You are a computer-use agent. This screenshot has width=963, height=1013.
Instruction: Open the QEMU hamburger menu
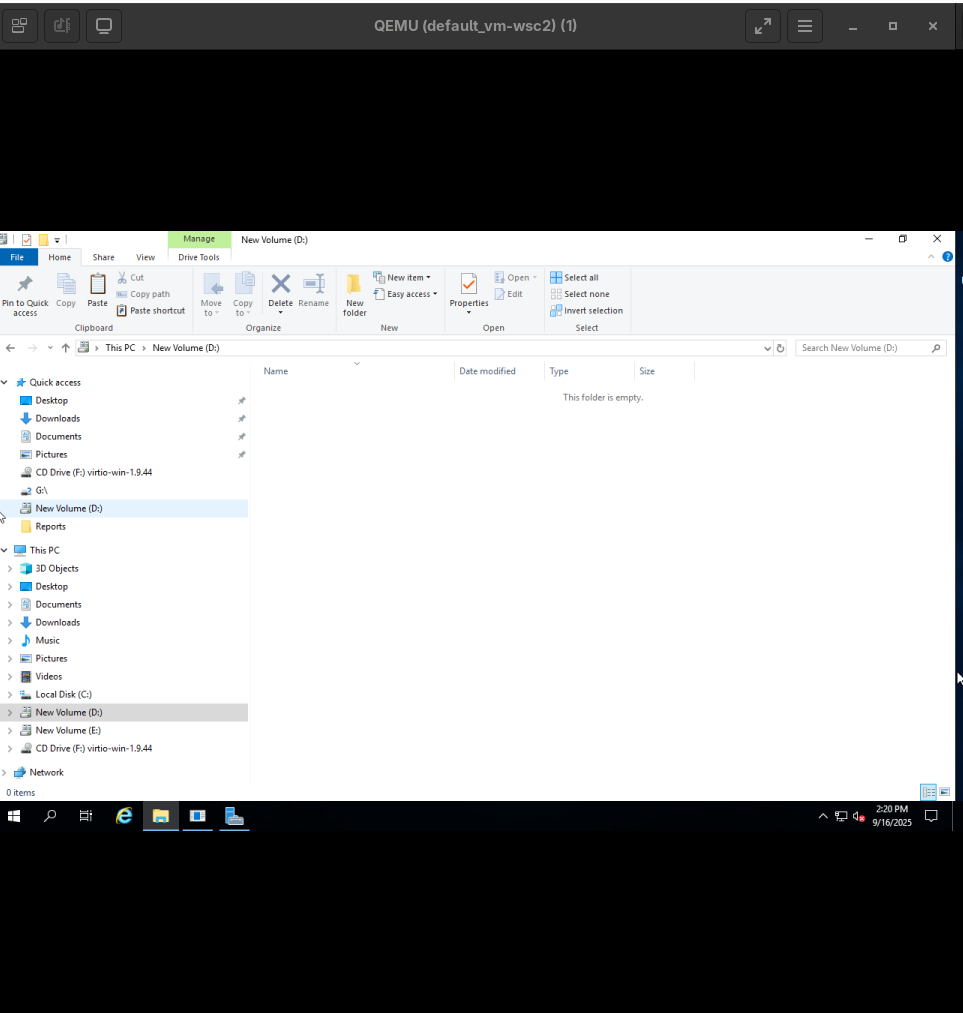(x=805, y=26)
